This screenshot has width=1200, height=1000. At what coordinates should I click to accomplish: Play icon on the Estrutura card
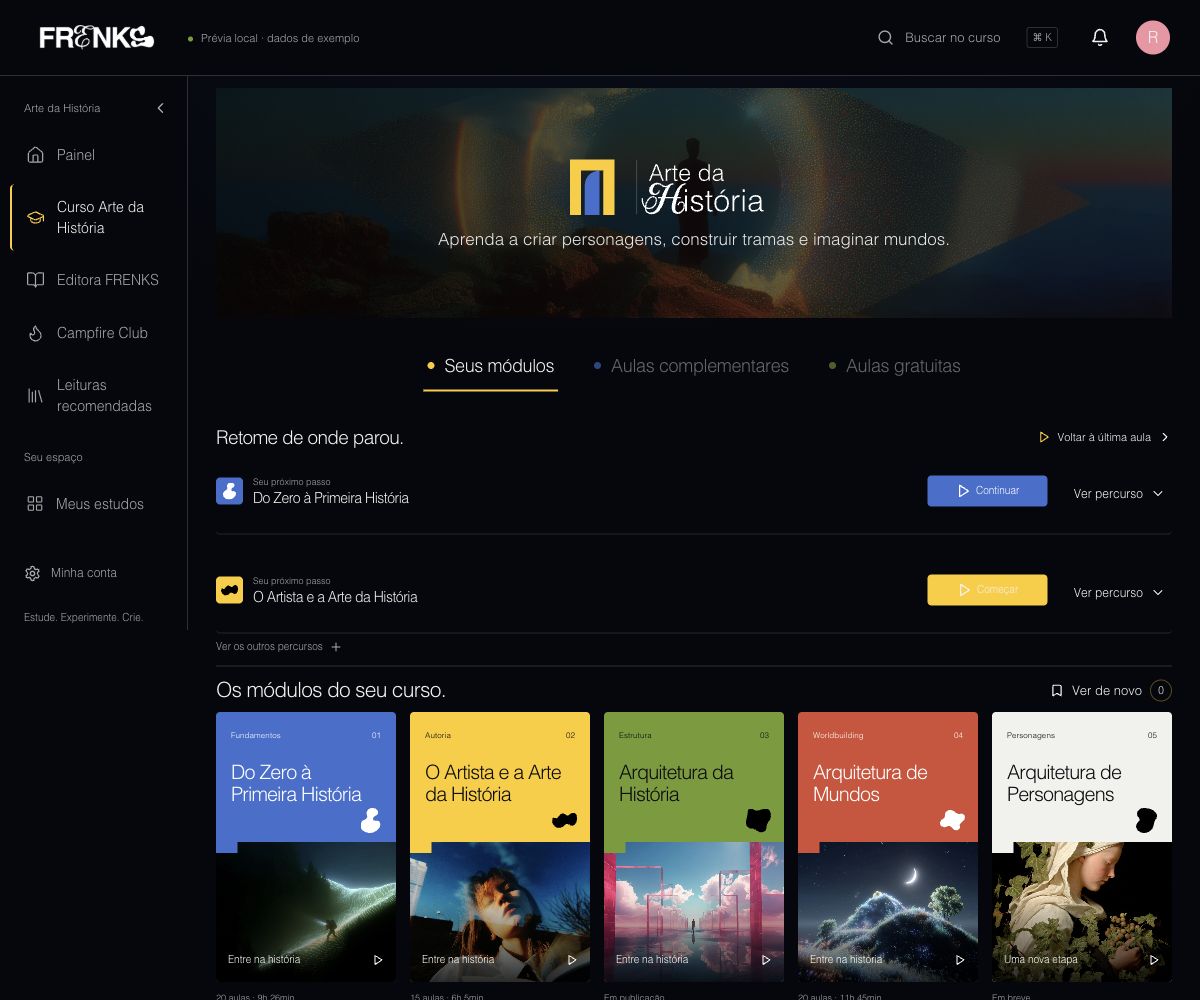[766, 960]
